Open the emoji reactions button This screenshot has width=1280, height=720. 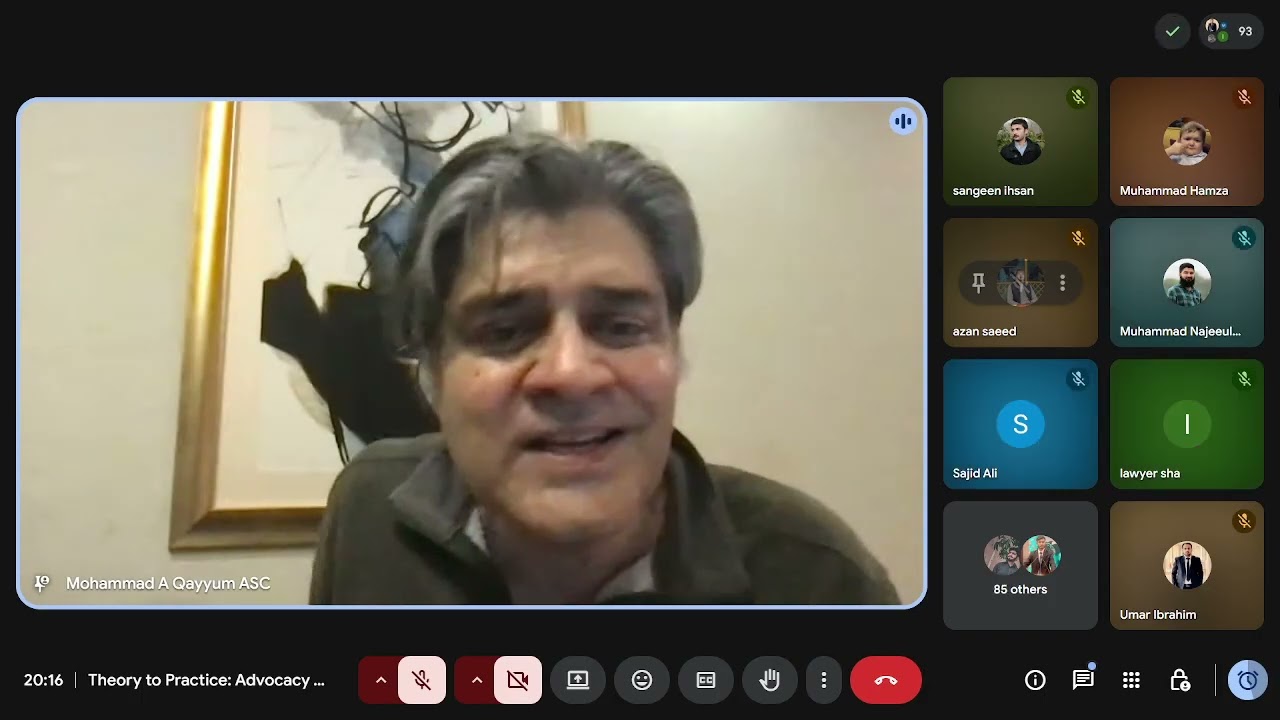642,680
